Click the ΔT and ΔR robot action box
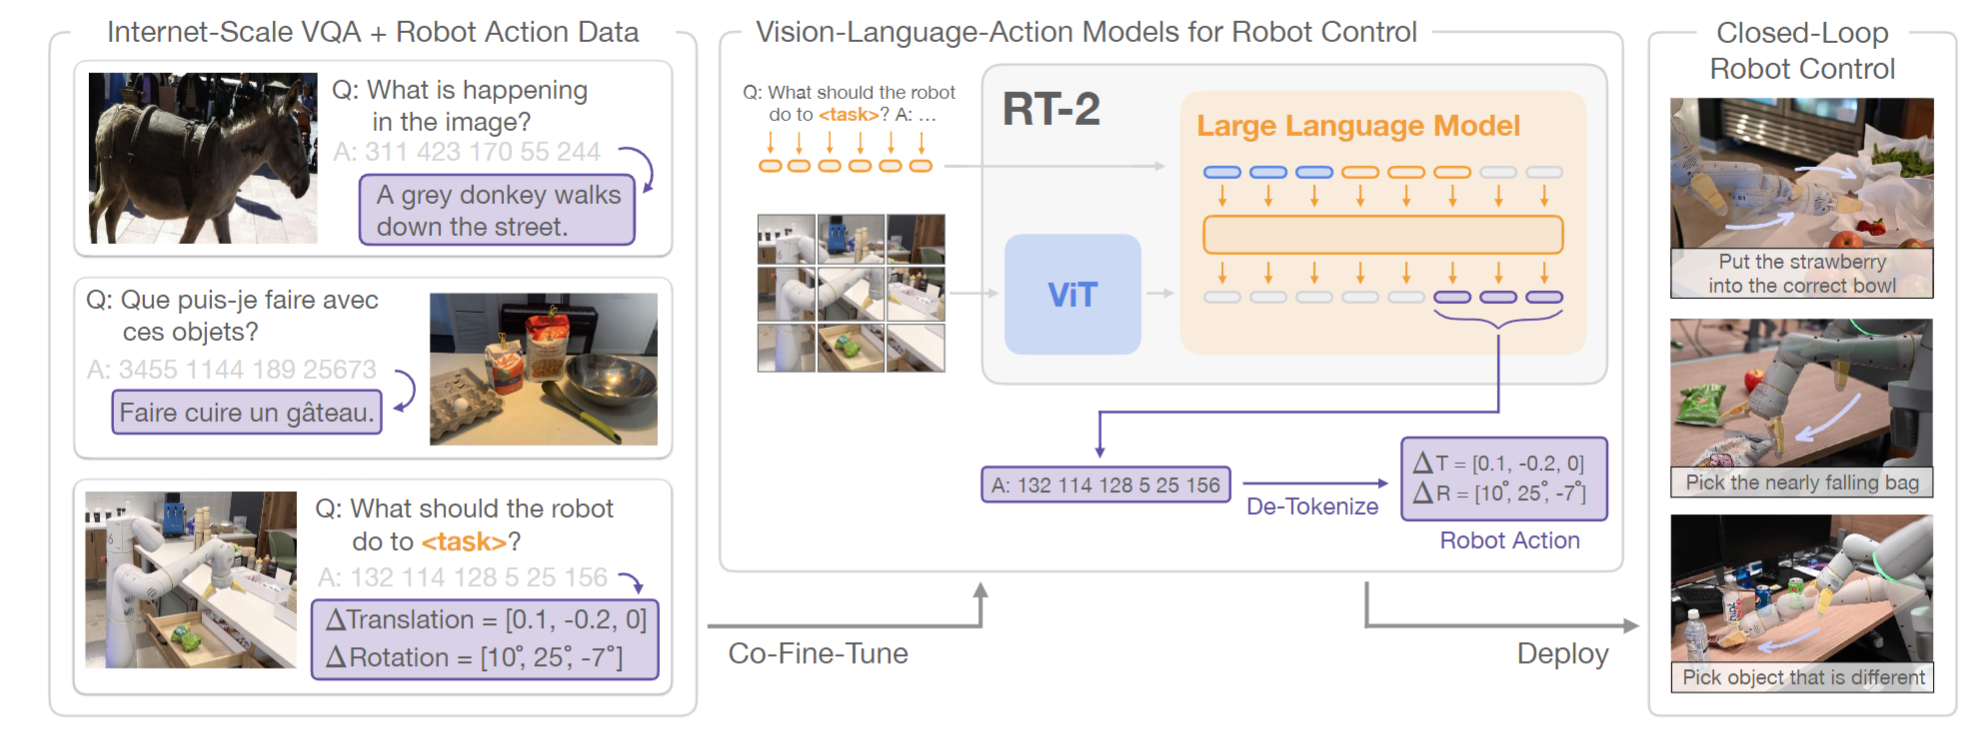1976x729 pixels. 1503,478
